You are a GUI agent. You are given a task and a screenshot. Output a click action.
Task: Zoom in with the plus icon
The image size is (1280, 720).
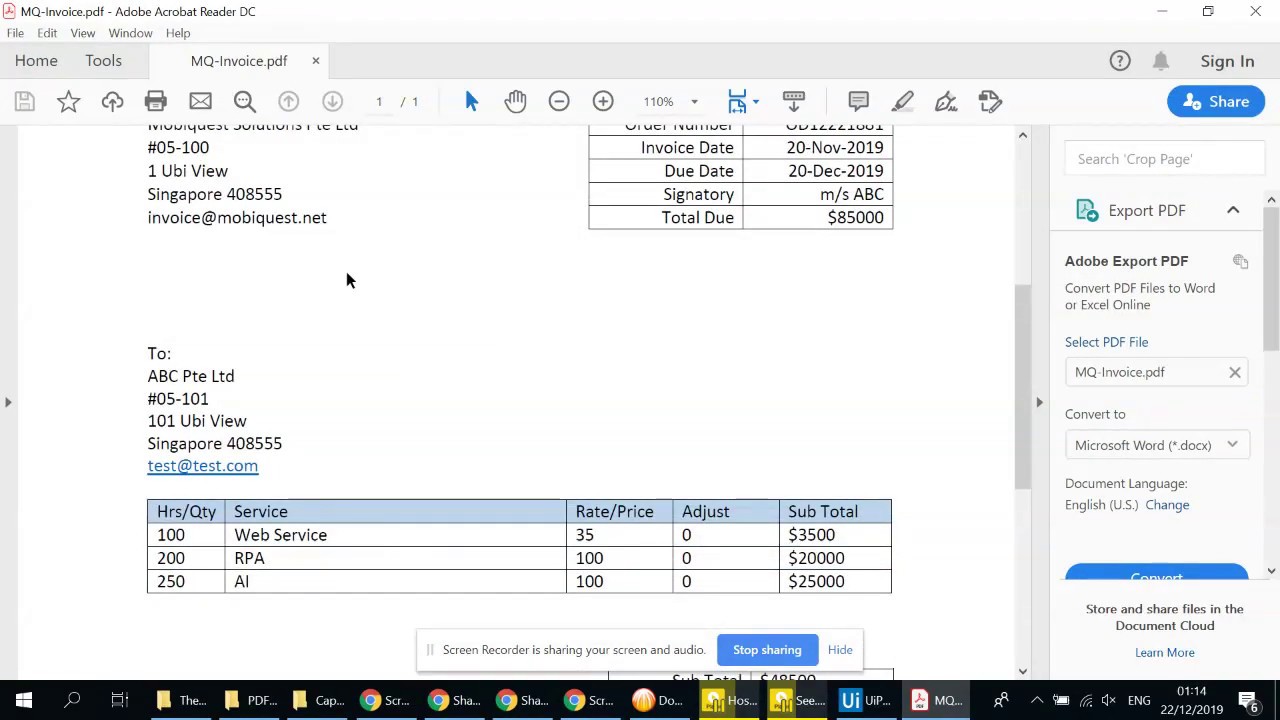click(x=603, y=101)
